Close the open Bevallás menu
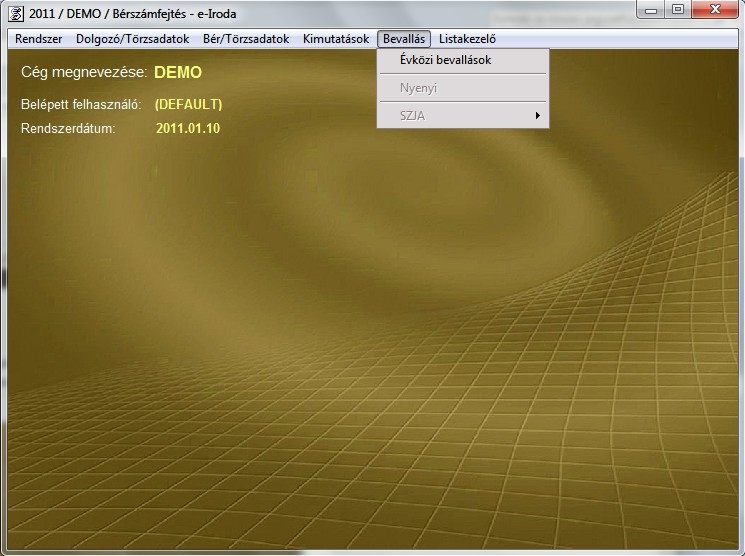Viewport: 745px width, 556px height. 404,39
